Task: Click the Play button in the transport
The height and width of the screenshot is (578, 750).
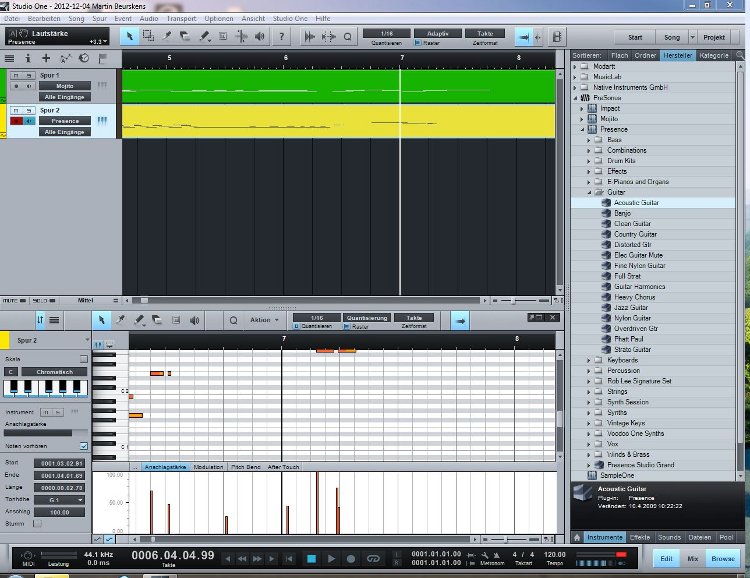Action: (331, 558)
